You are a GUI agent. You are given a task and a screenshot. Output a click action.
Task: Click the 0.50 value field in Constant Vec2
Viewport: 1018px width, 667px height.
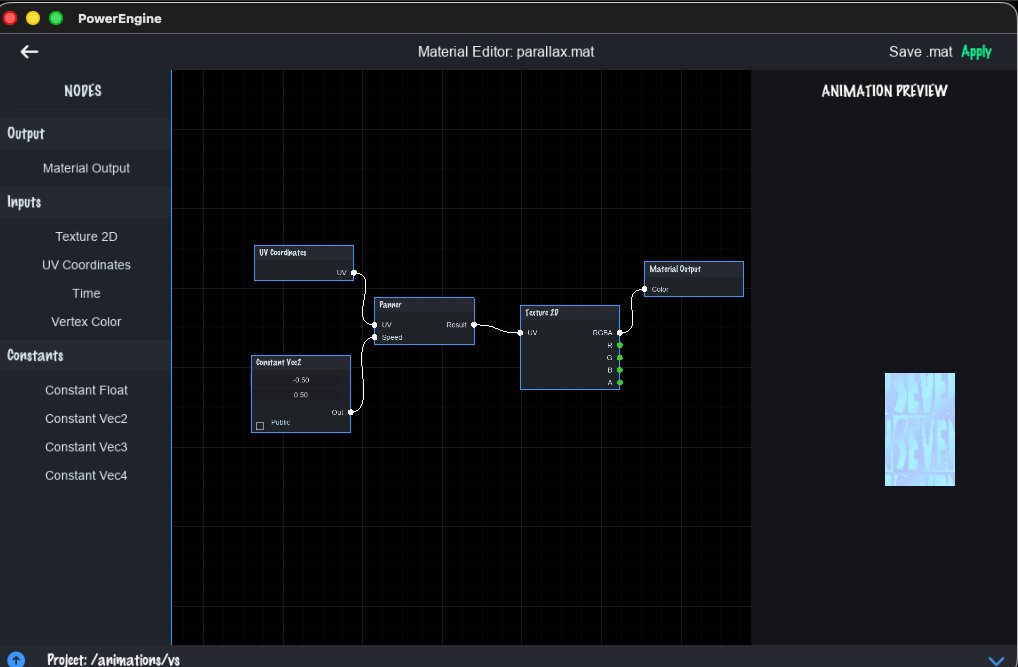point(301,395)
